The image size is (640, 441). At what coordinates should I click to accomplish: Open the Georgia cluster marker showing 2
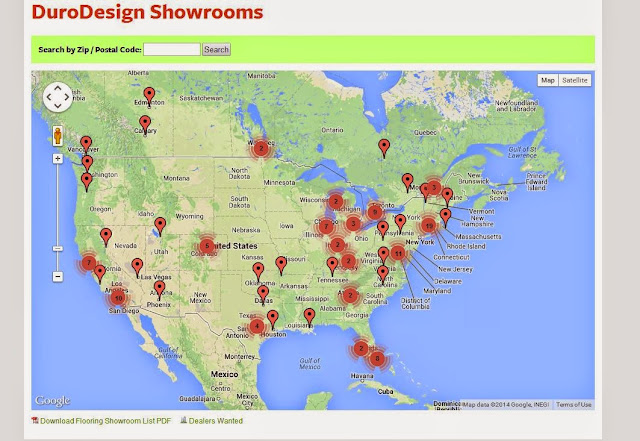coord(350,295)
